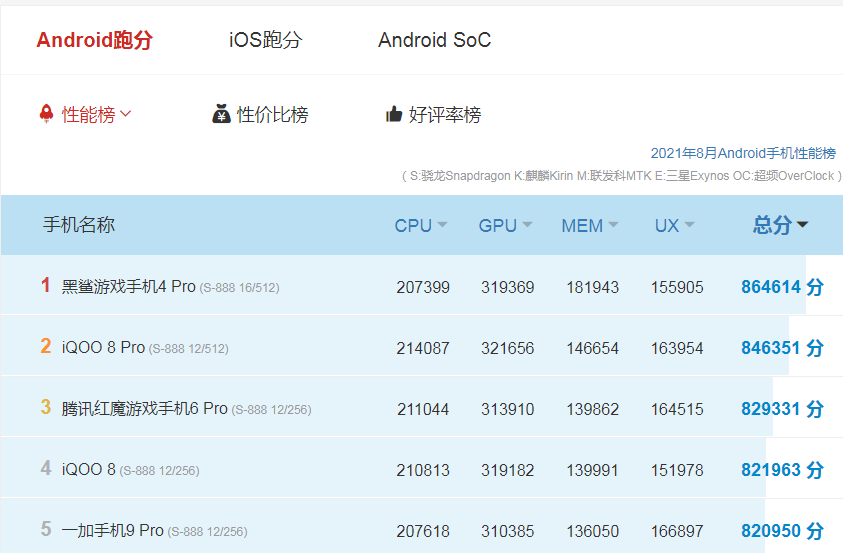Image resolution: width=843 pixels, height=553 pixels.
Task: Click the MEM score 146654
Action: pyautogui.click(x=592, y=348)
